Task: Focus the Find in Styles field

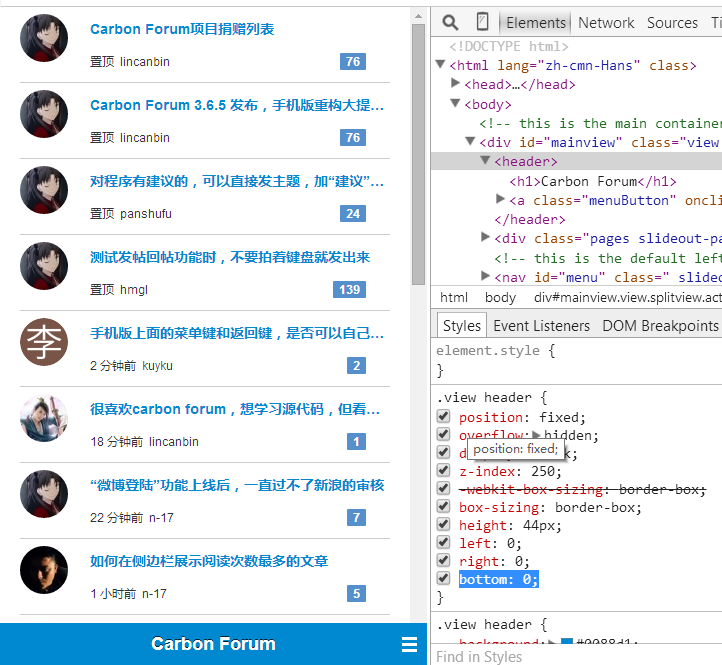Action: click(578, 656)
